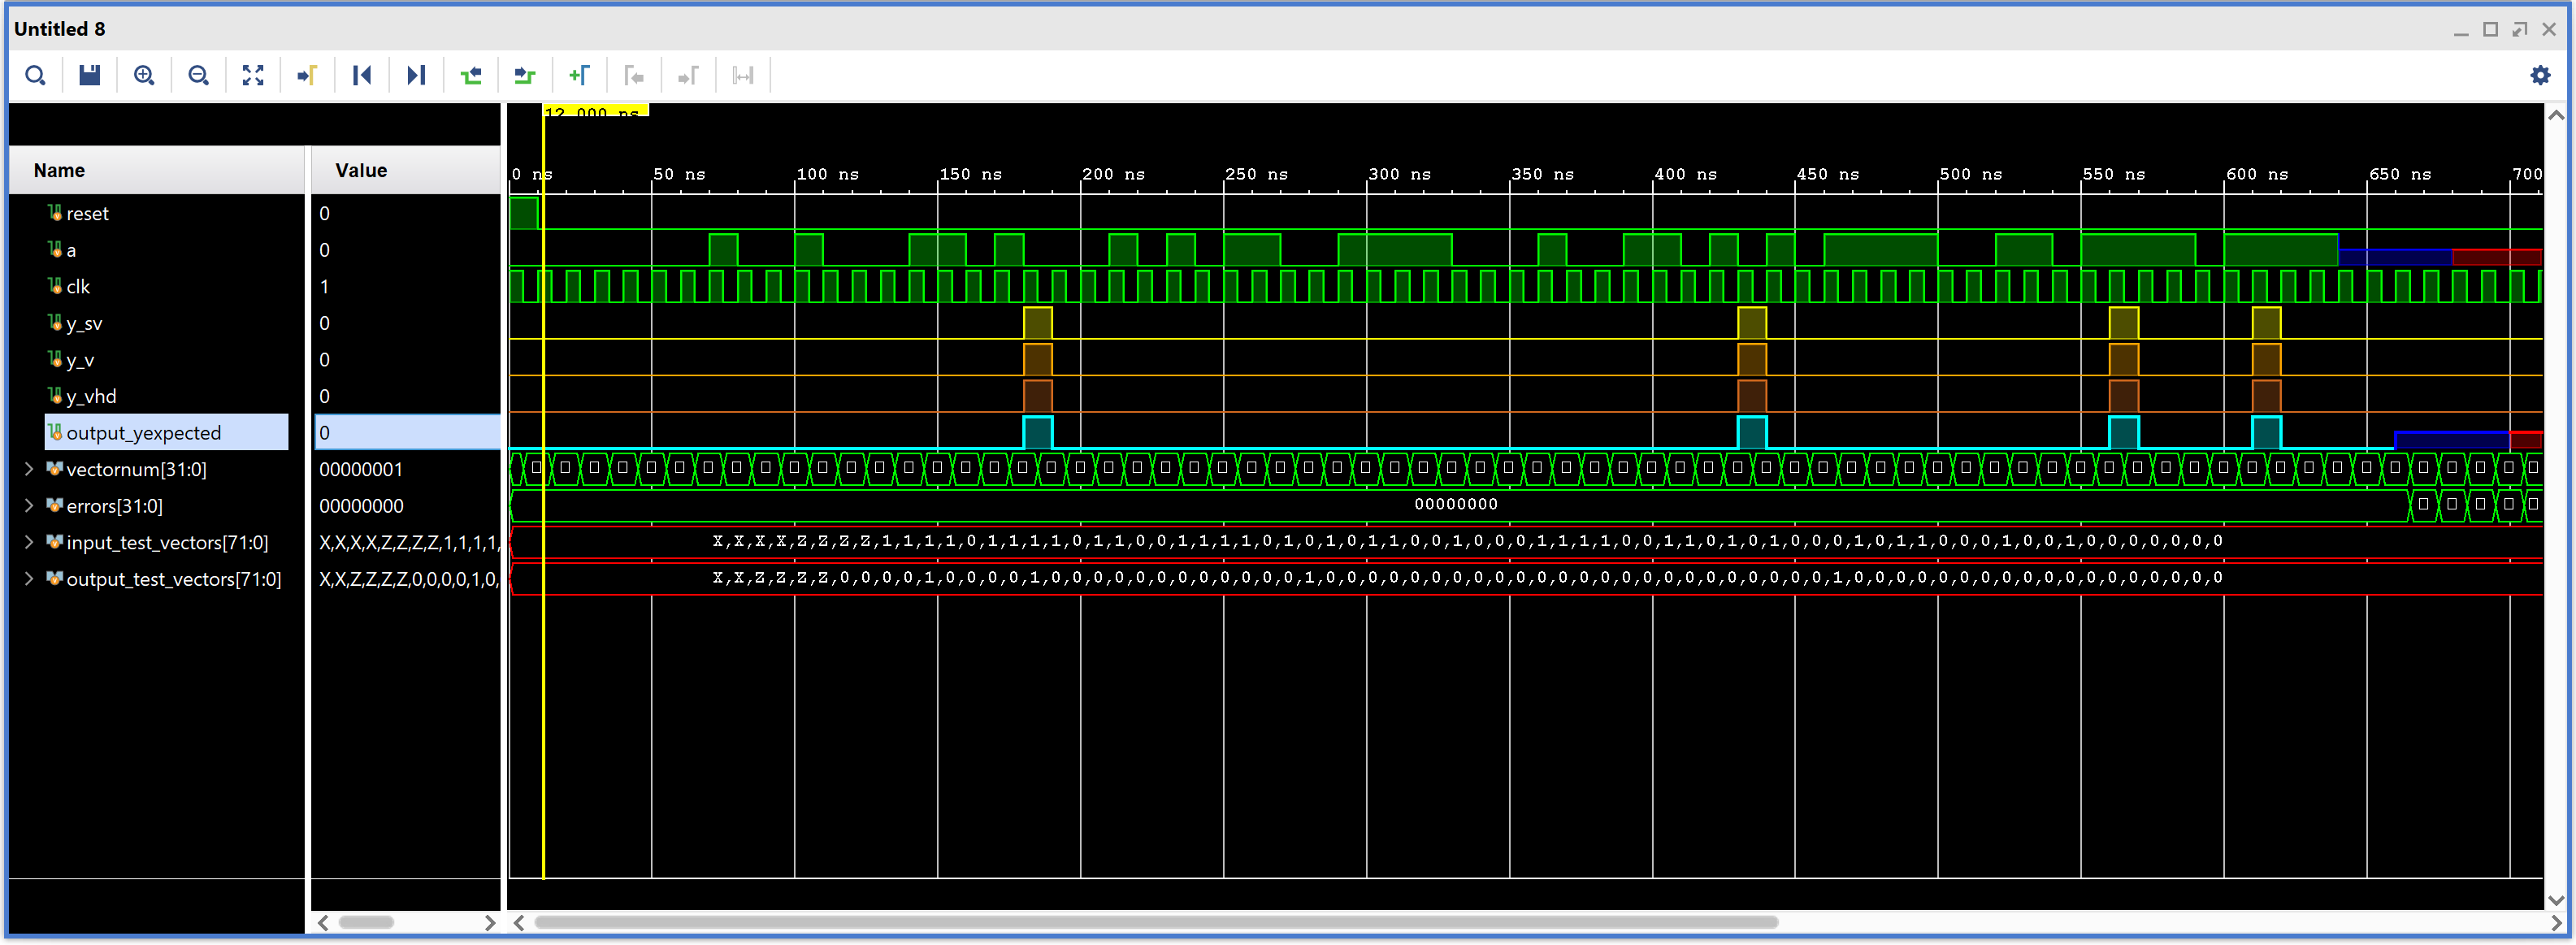The image size is (2576, 945).
Task: Select the clk signal name
Action: [78, 287]
